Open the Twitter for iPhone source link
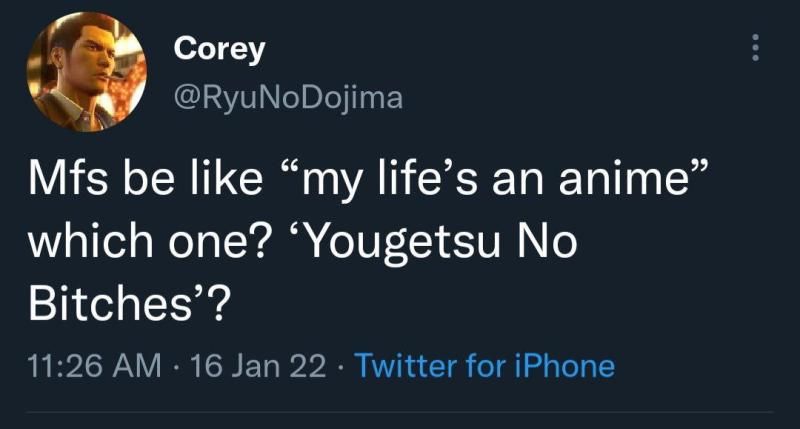 pos(485,366)
